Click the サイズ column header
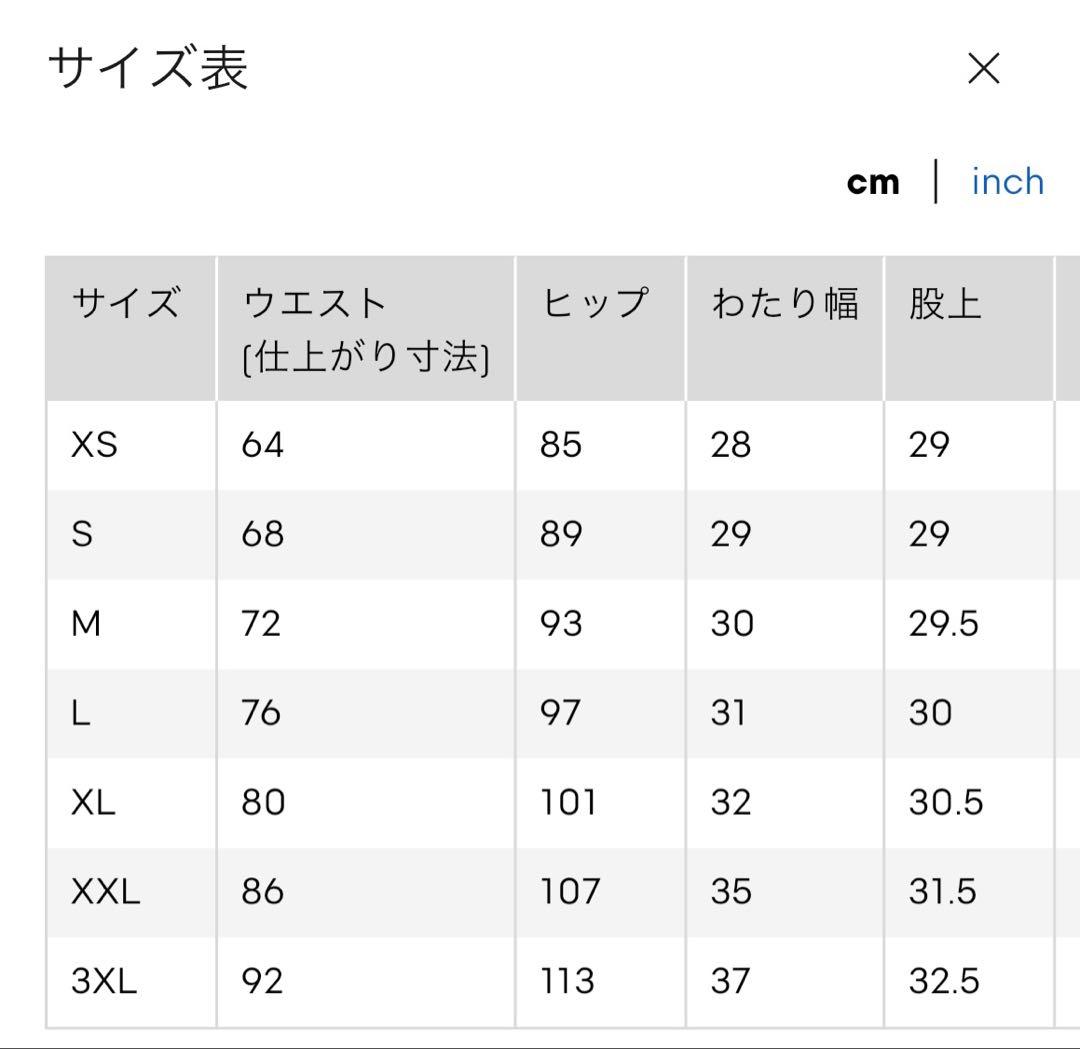 pos(127,302)
